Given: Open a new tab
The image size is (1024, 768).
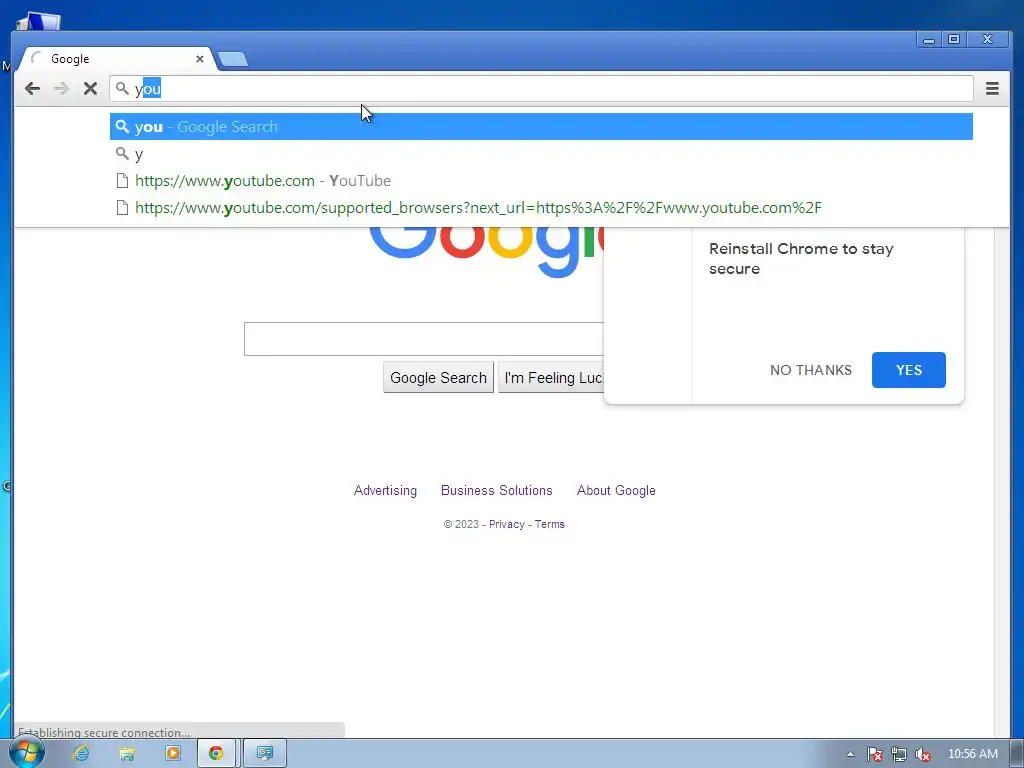Looking at the screenshot, I should coord(232,59).
